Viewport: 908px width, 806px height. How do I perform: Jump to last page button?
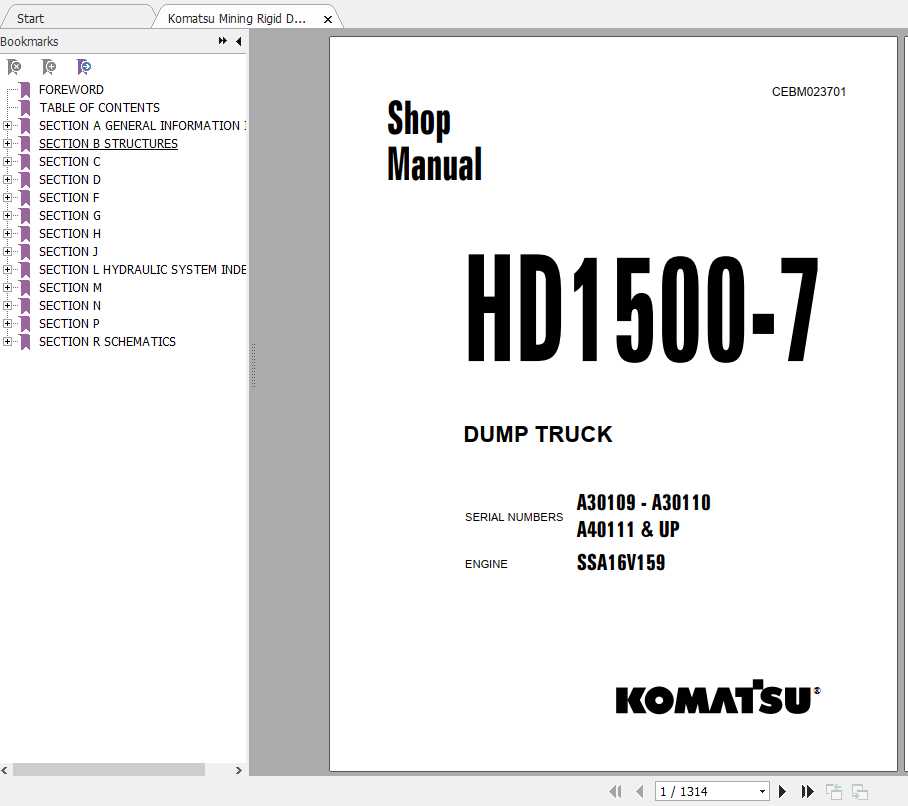point(807,791)
